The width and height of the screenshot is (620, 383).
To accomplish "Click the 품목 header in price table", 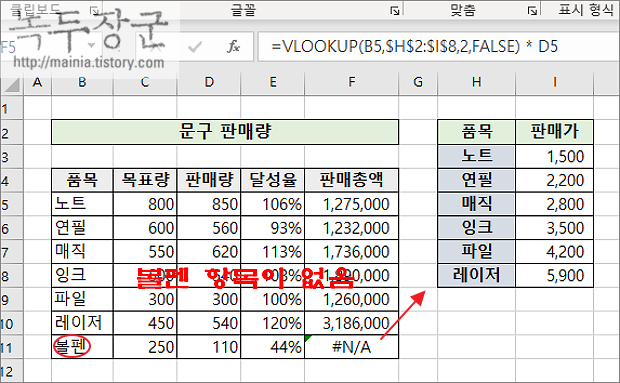I will [x=476, y=132].
